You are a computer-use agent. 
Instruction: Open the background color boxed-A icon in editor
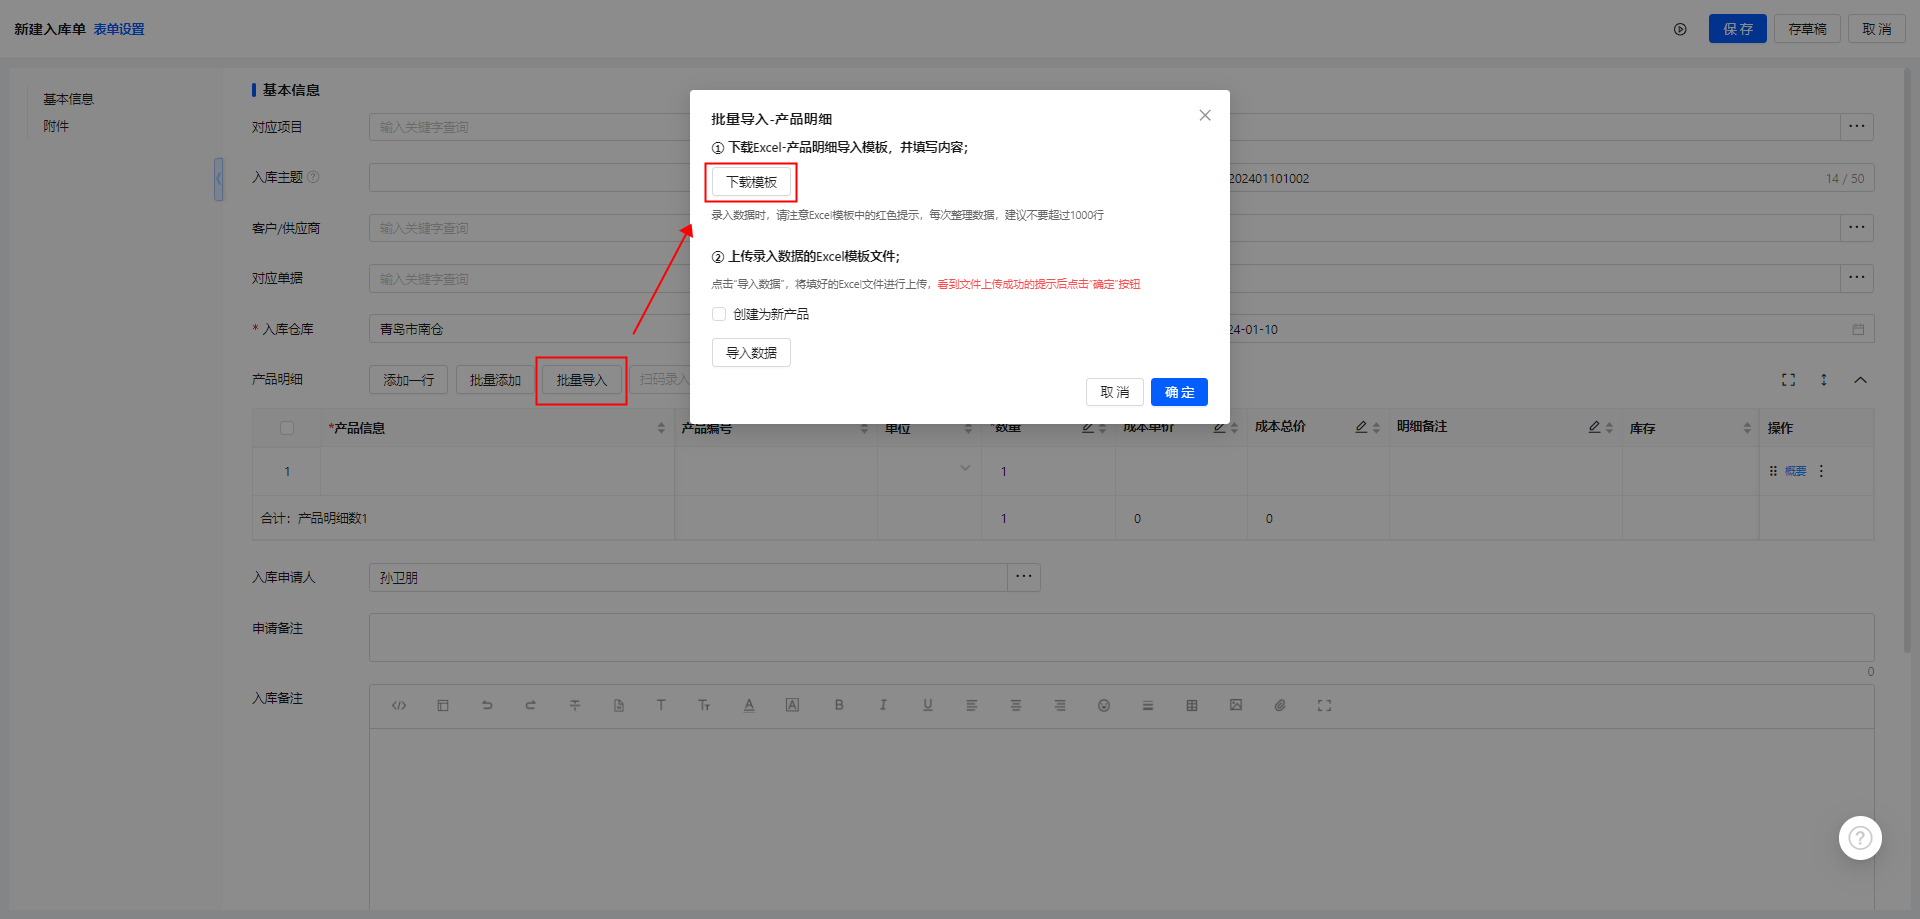[x=792, y=705]
